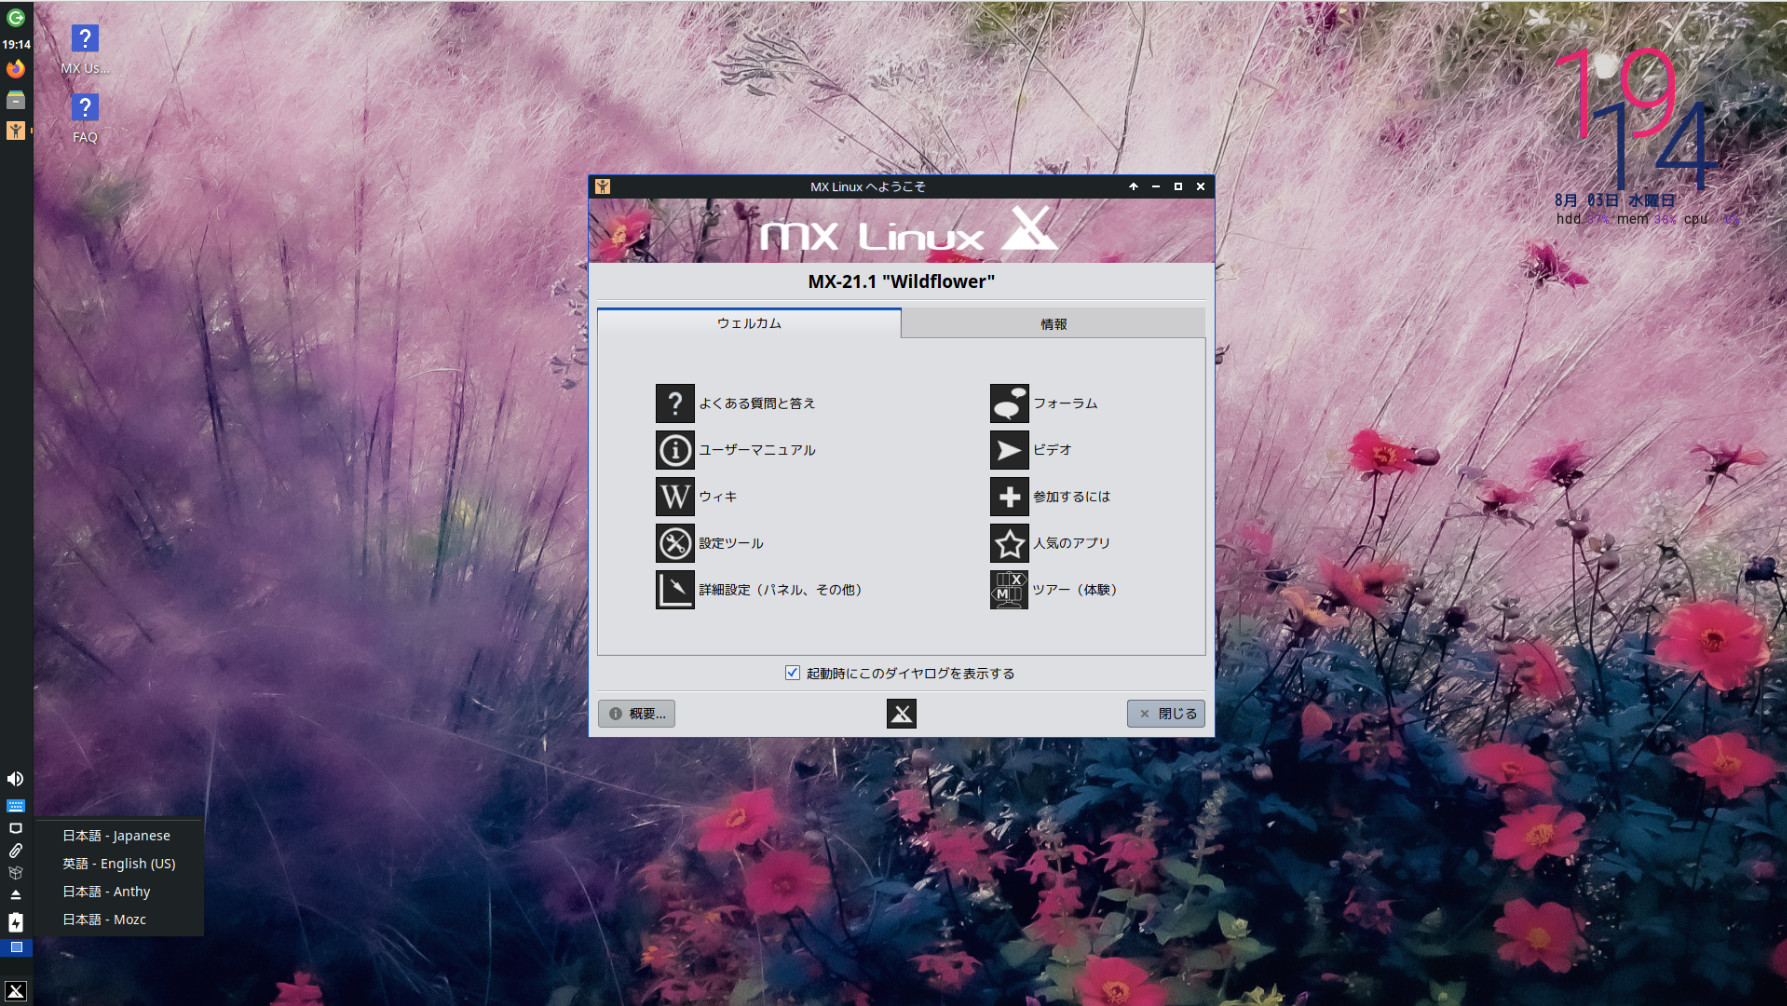Screen dimensions: 1787x1006
Task: Click the 人気のアプリ label
Action: click(1071, 543)
